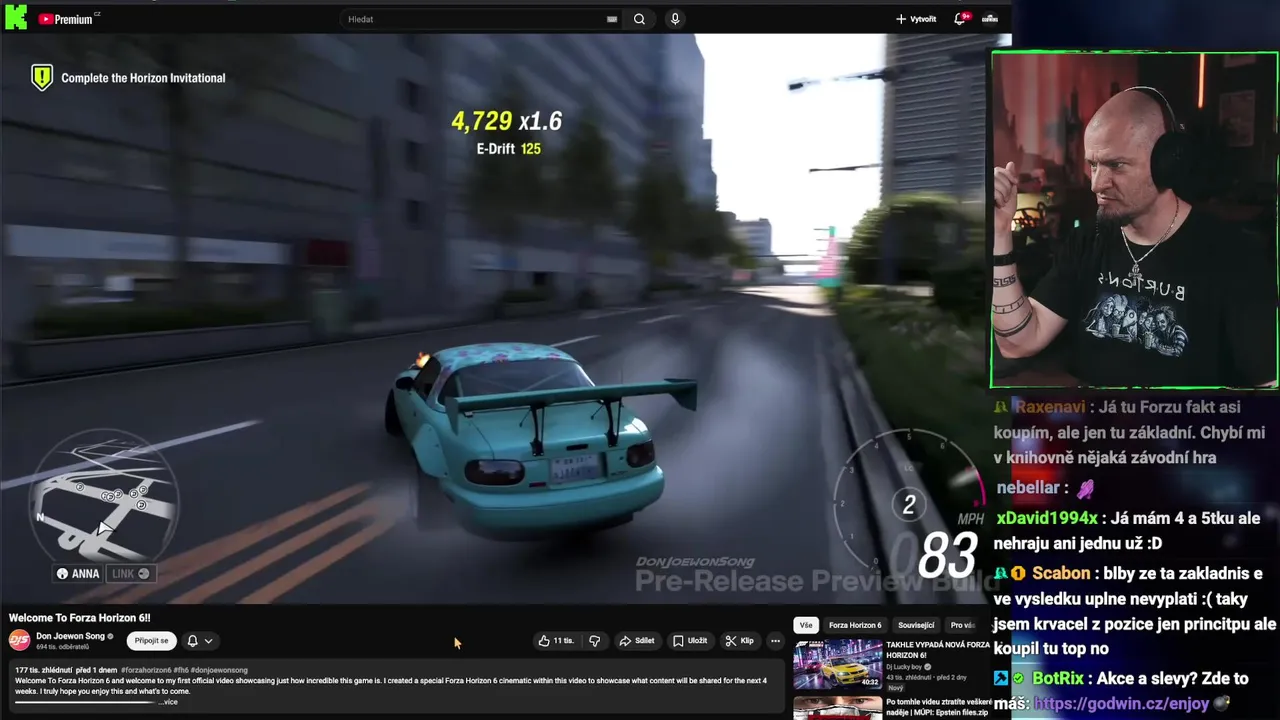Image resolution: width=1280 pixels, height=720 pixels.
Task: Click the Scabon username in chat
Action: pos(1061,574)
